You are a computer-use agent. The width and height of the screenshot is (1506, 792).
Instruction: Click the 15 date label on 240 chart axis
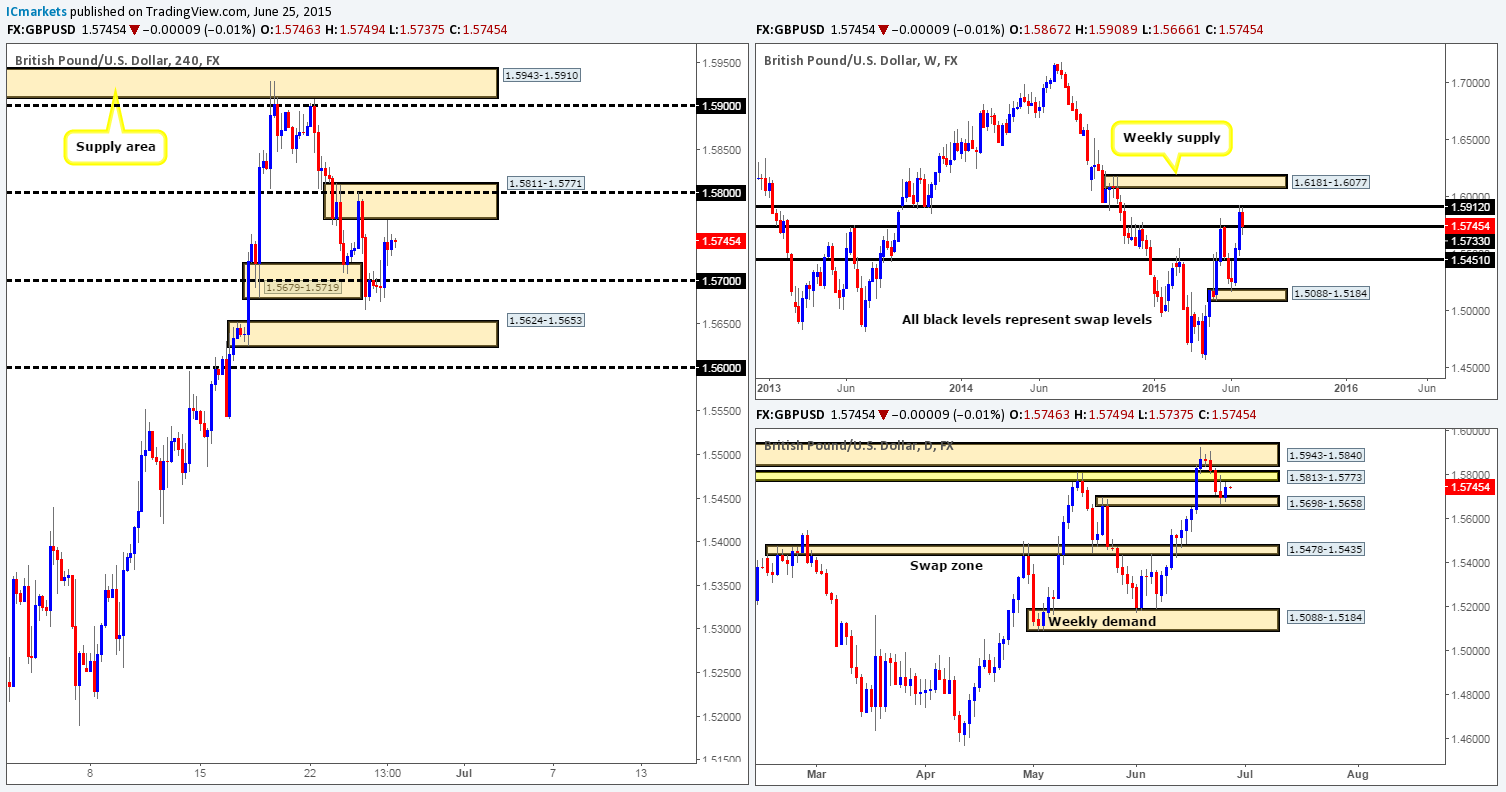[x=200, y=772]
